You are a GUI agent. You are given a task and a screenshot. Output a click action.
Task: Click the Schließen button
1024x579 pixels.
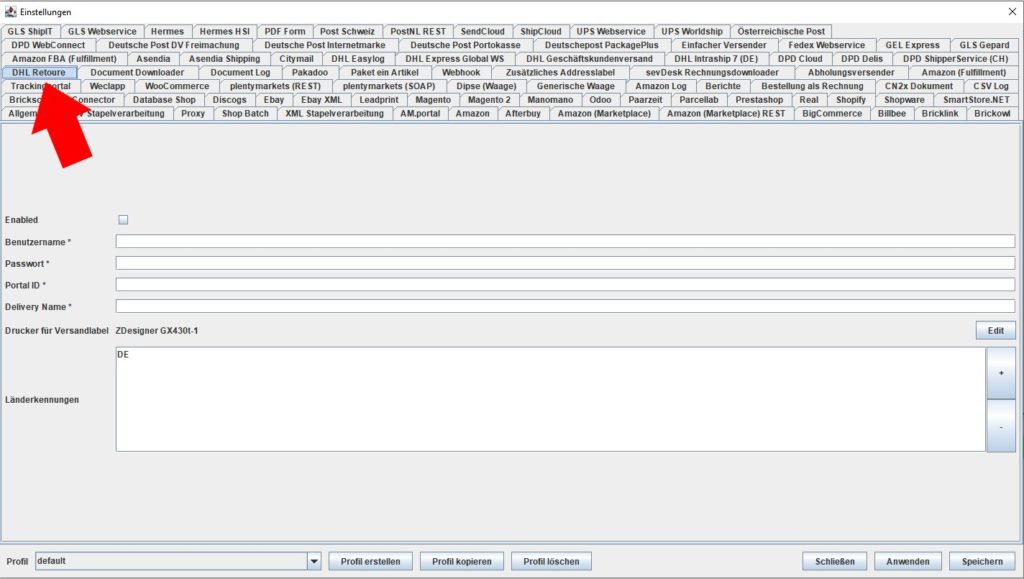pyautogui.click(x=835, y=561)
